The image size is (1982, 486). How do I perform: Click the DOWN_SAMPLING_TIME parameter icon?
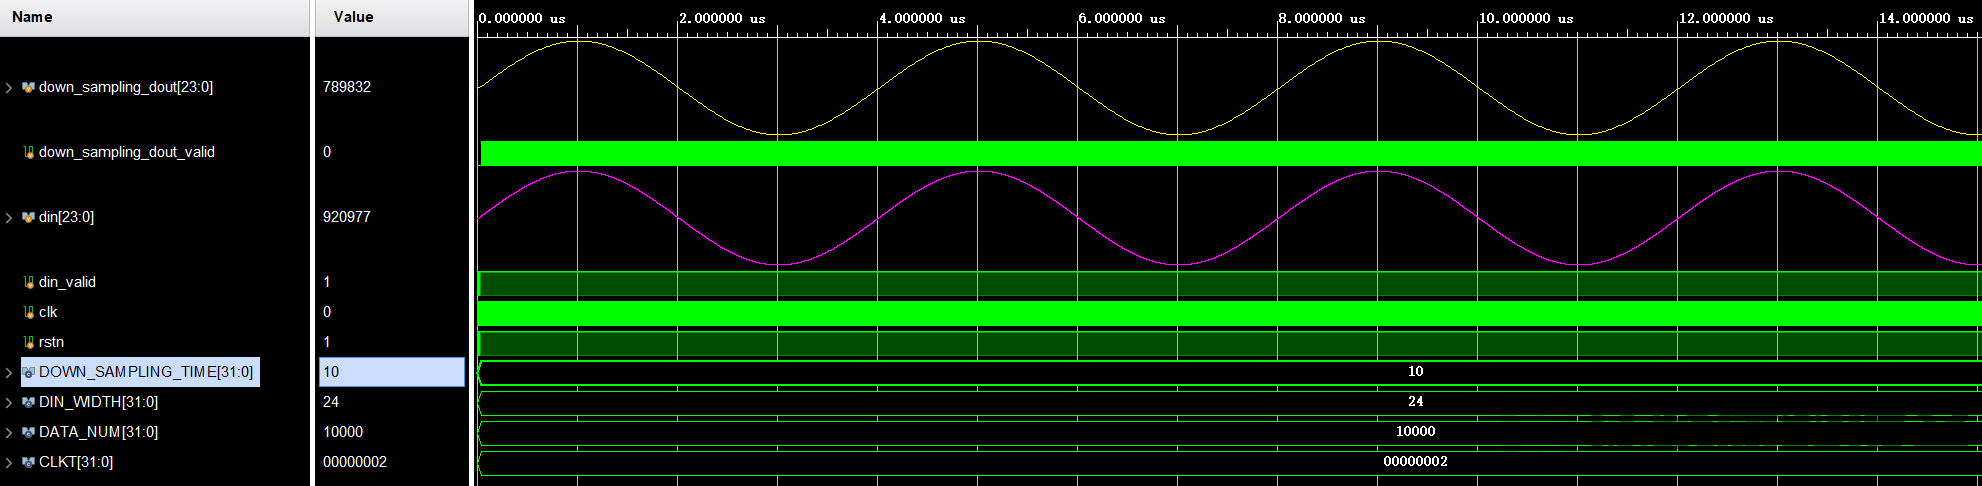pyautogui.click(x=28, y=373)
